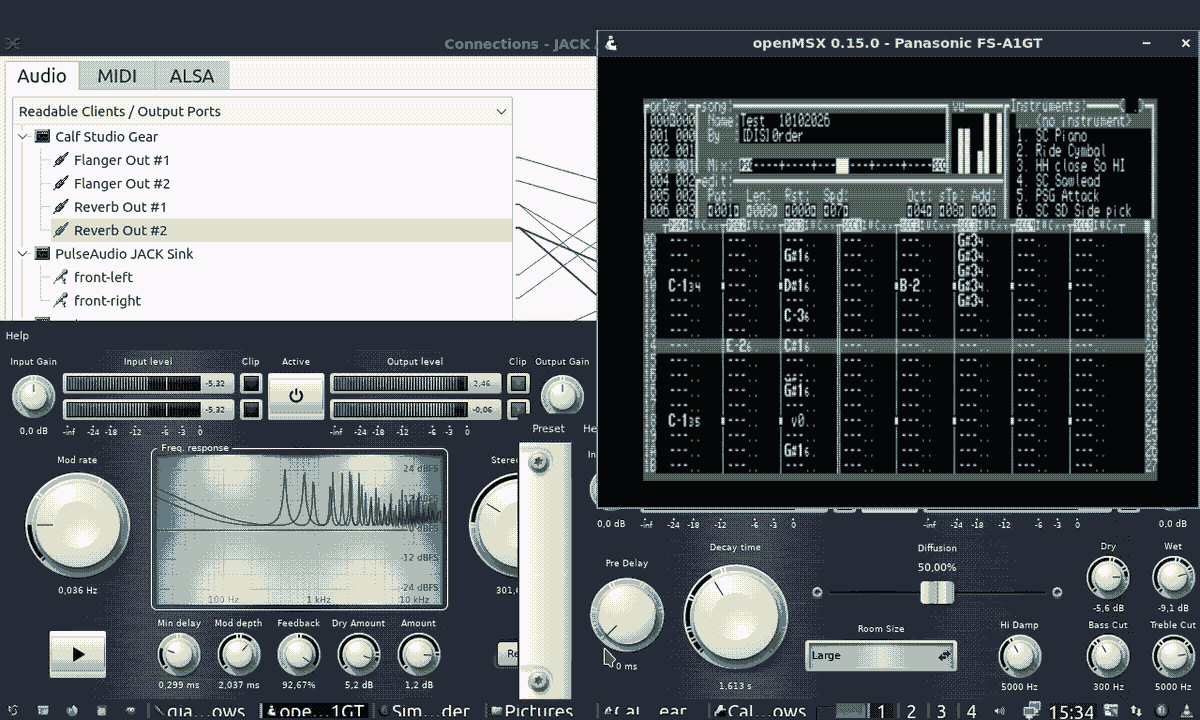
Task: Click the Feedback knob
Action: (298, 655)
